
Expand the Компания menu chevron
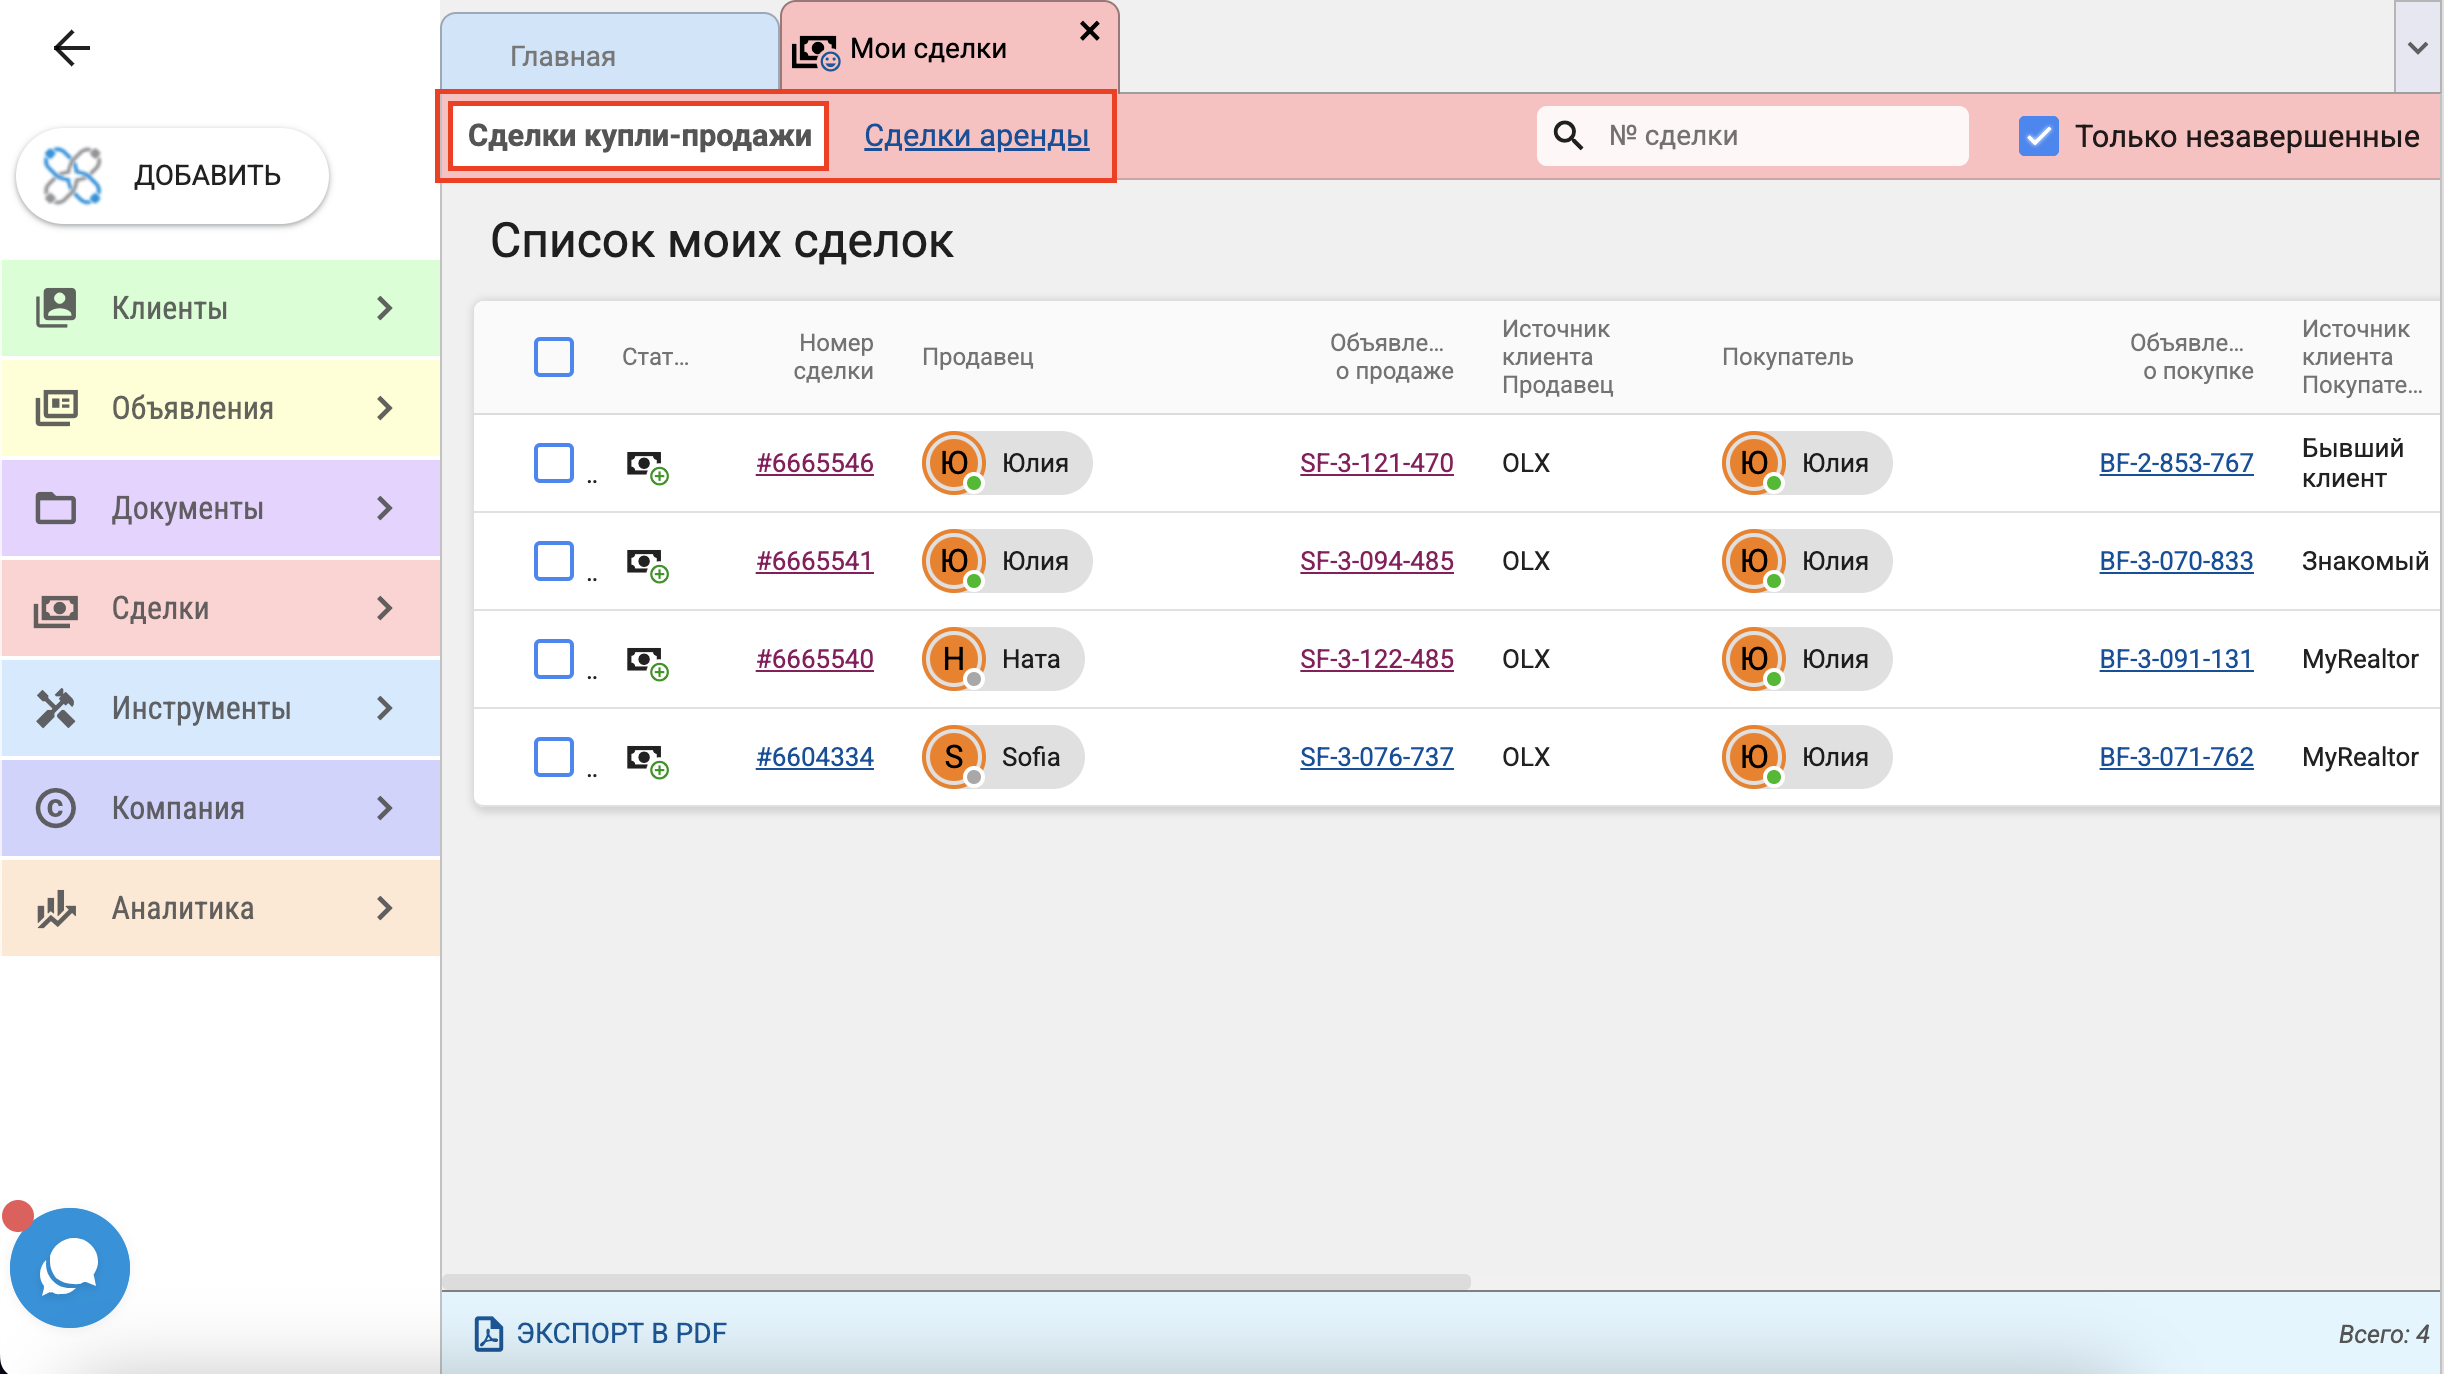(384, 808)
